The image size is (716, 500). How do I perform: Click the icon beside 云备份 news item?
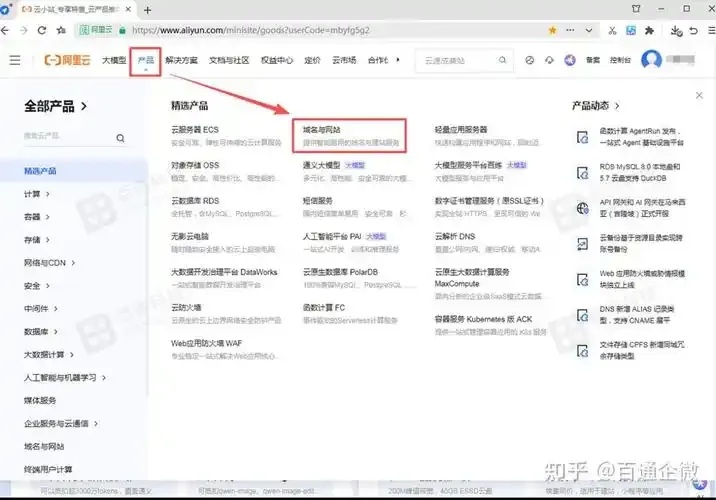pyautogui.click(x=583, y=244)
